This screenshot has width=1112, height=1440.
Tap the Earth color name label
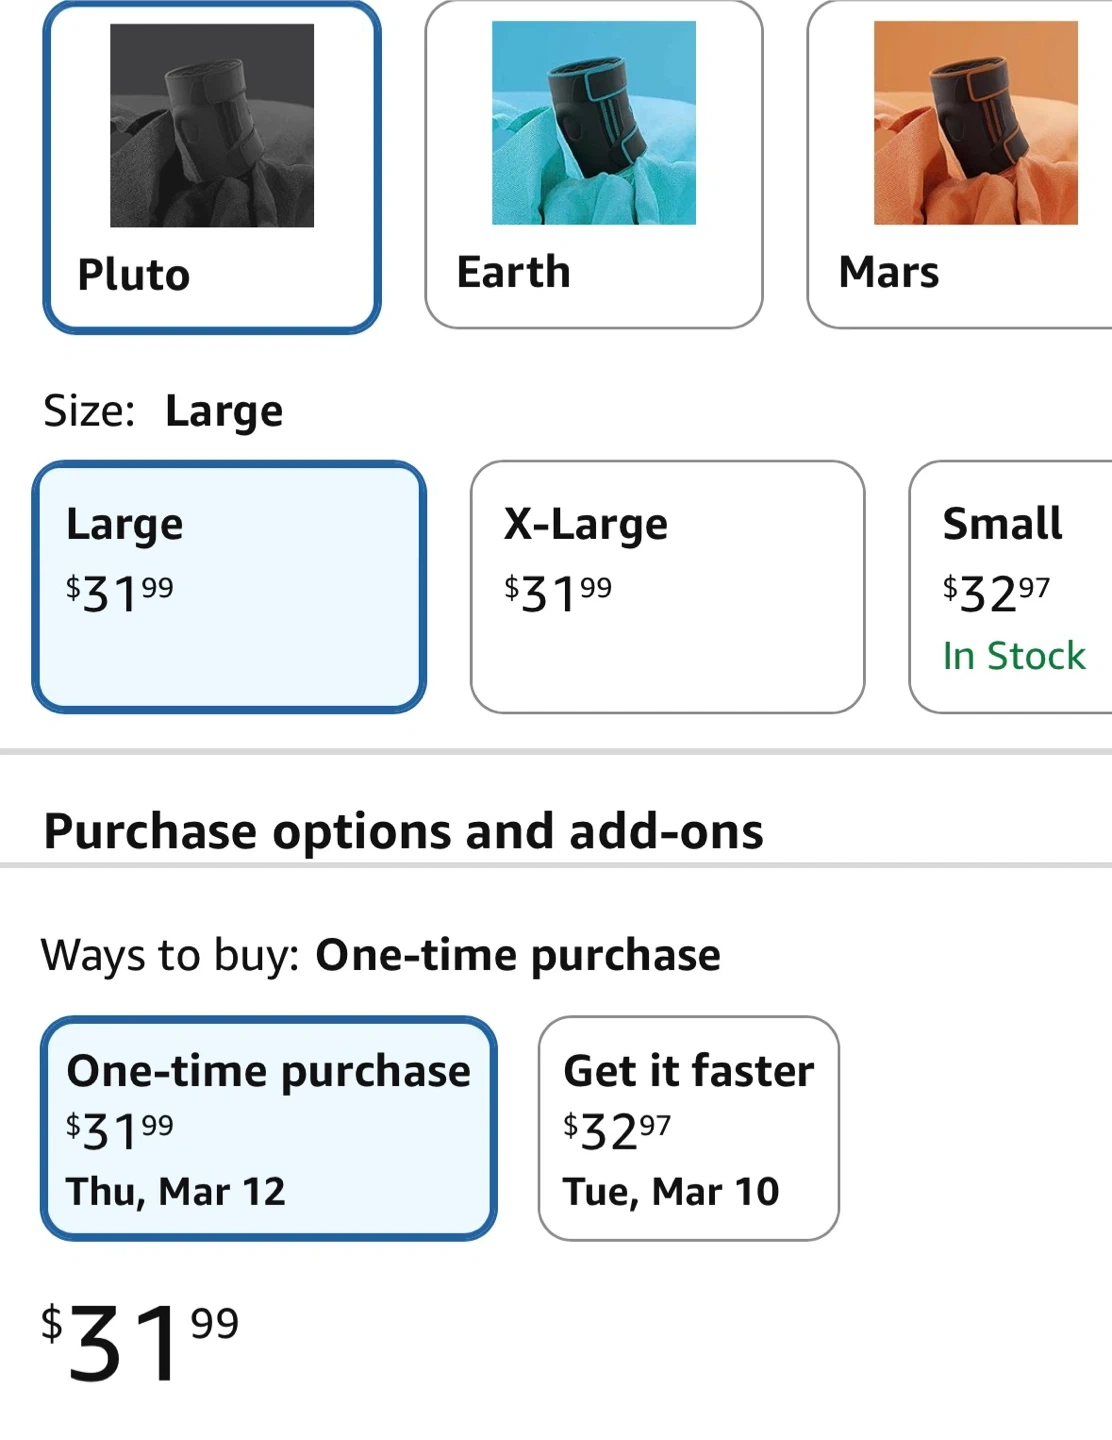coord(514,272)
